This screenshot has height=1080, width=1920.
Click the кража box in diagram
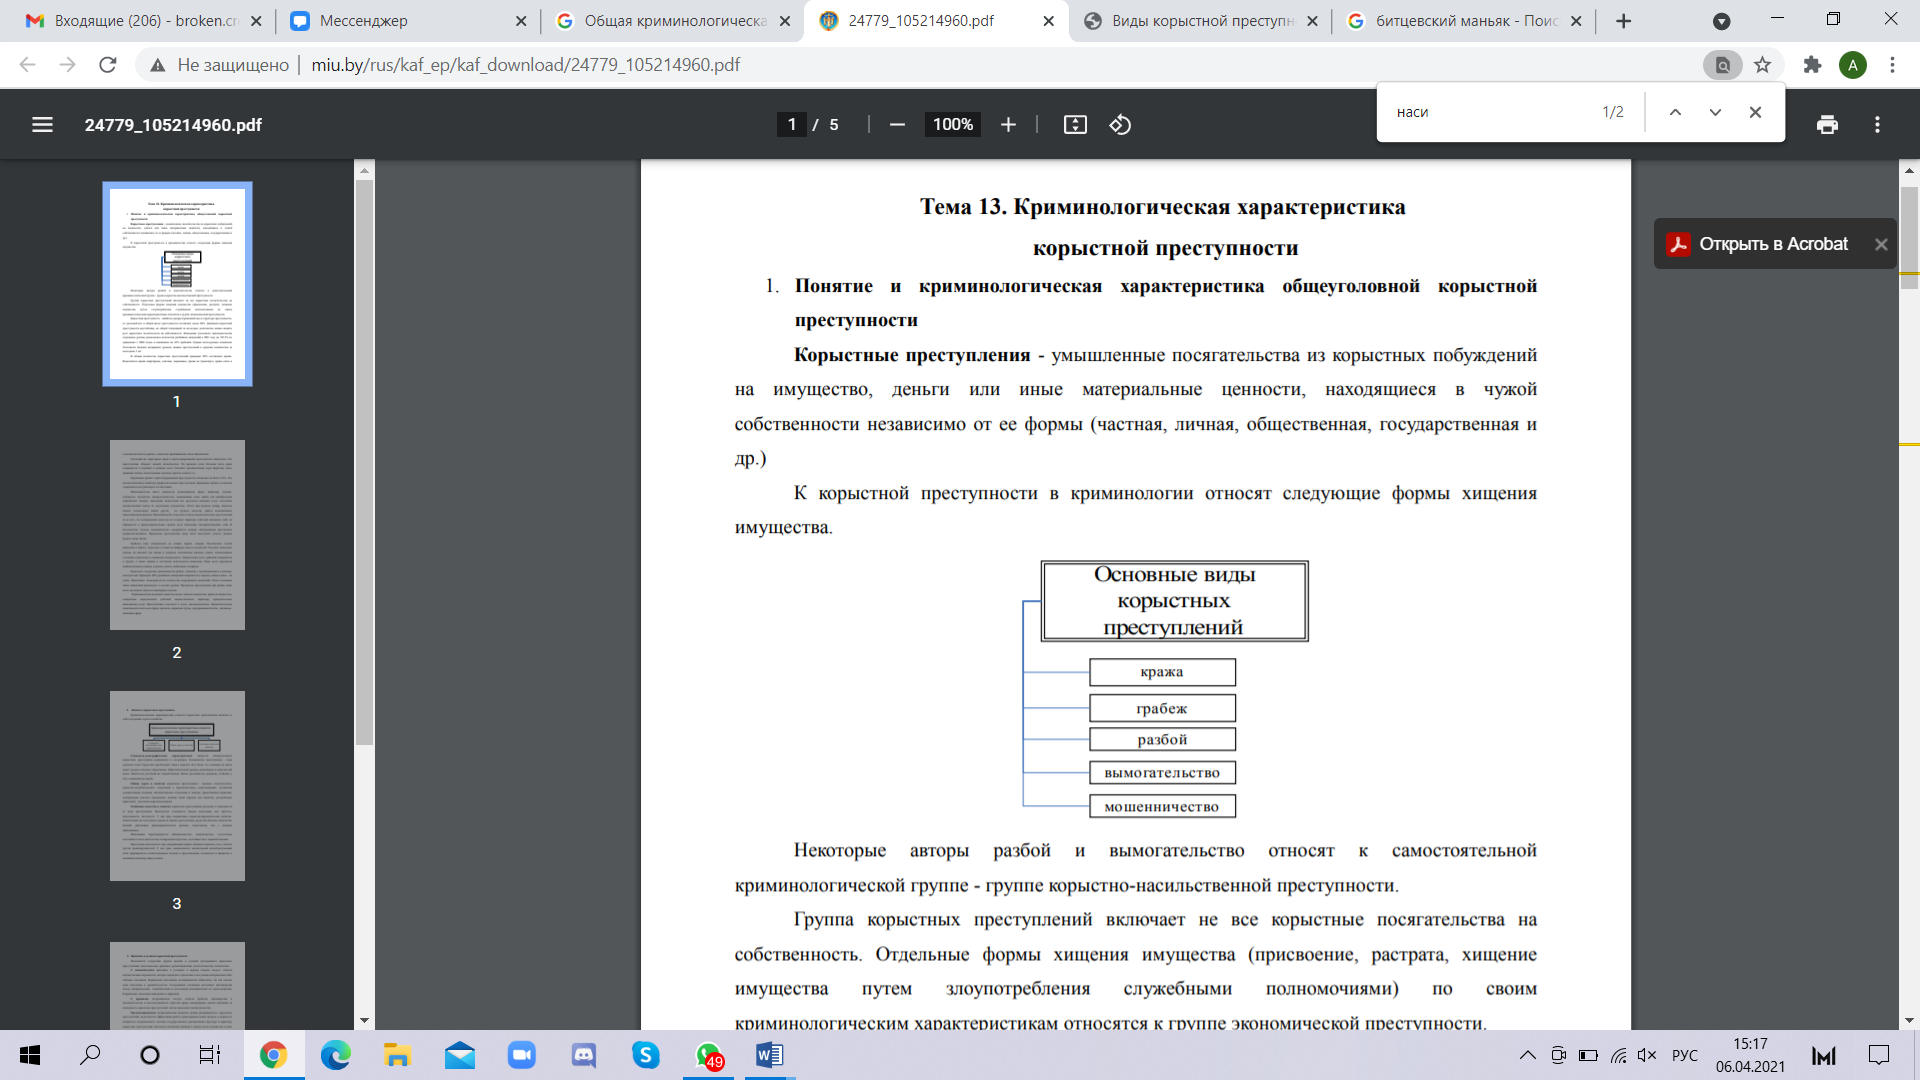click(1162, 672)
